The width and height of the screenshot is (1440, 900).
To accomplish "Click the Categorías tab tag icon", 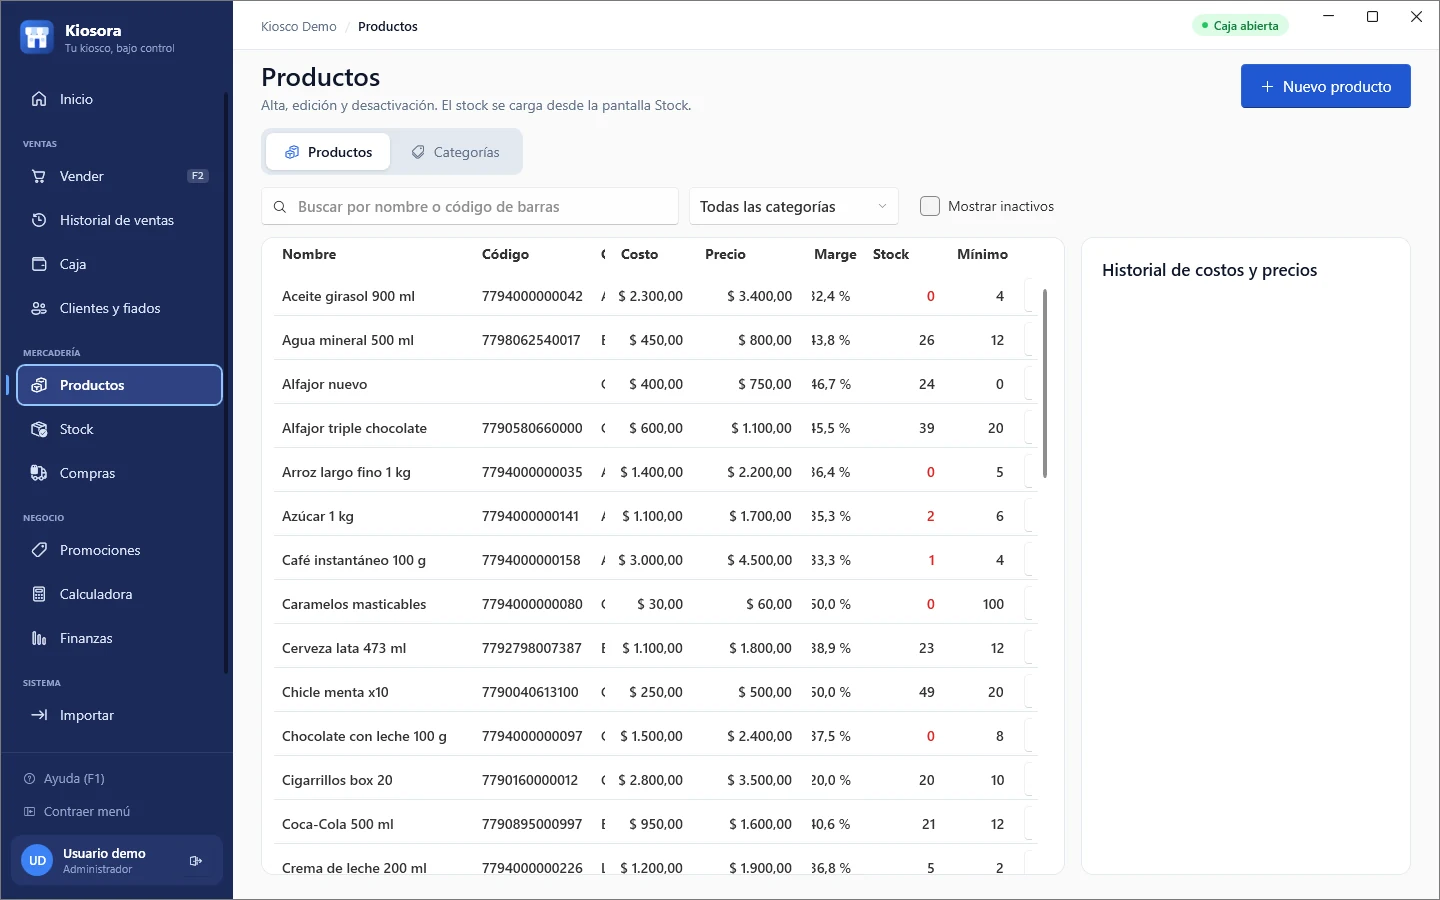I will click(x=418, y=152).
